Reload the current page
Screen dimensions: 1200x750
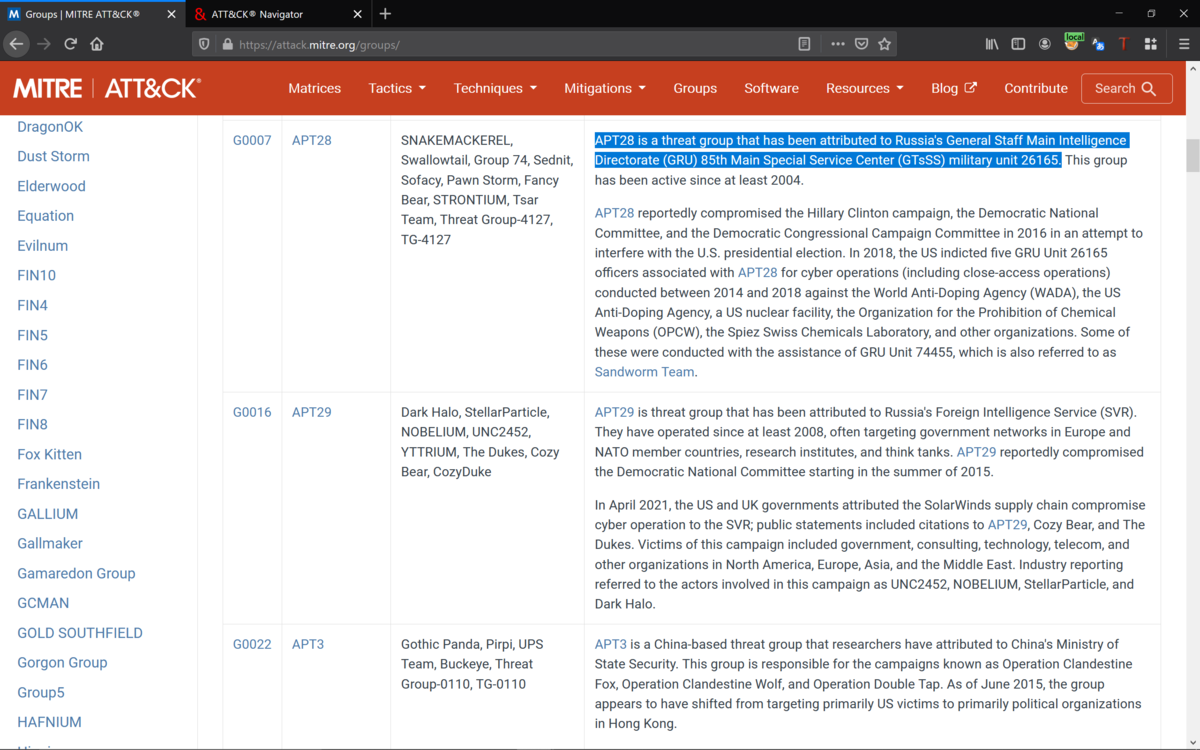[70, 44]
